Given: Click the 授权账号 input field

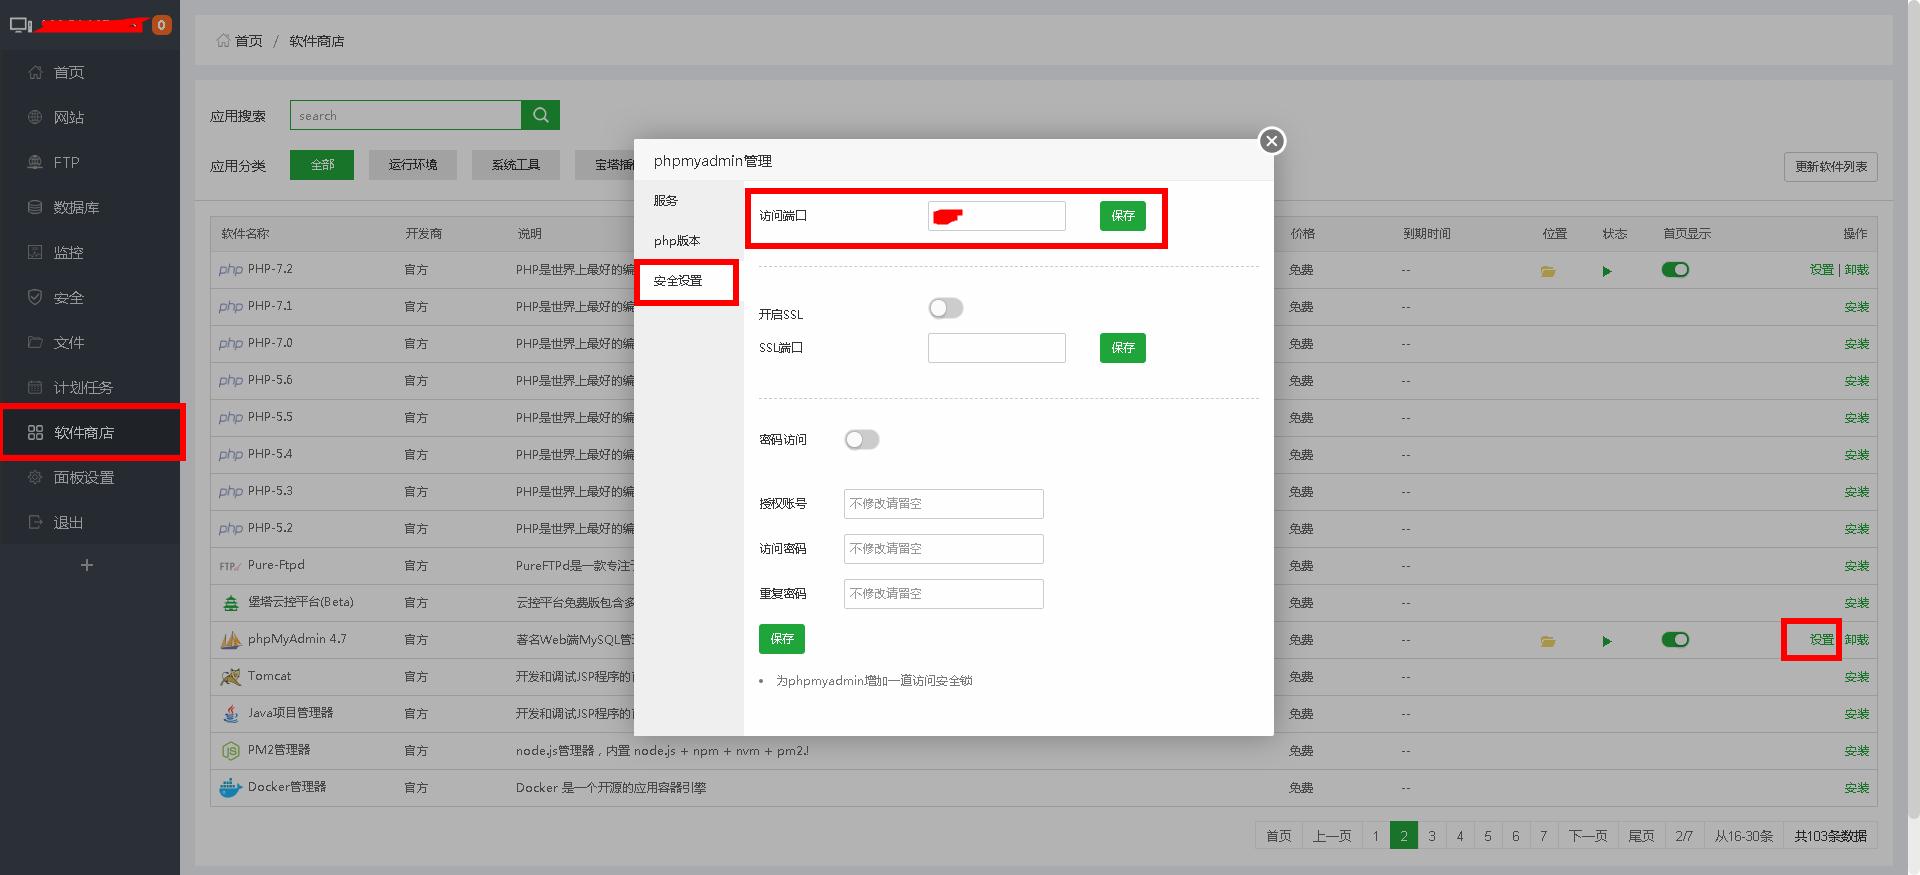Looking at the screenshot, I should click(x=944, y=504).
